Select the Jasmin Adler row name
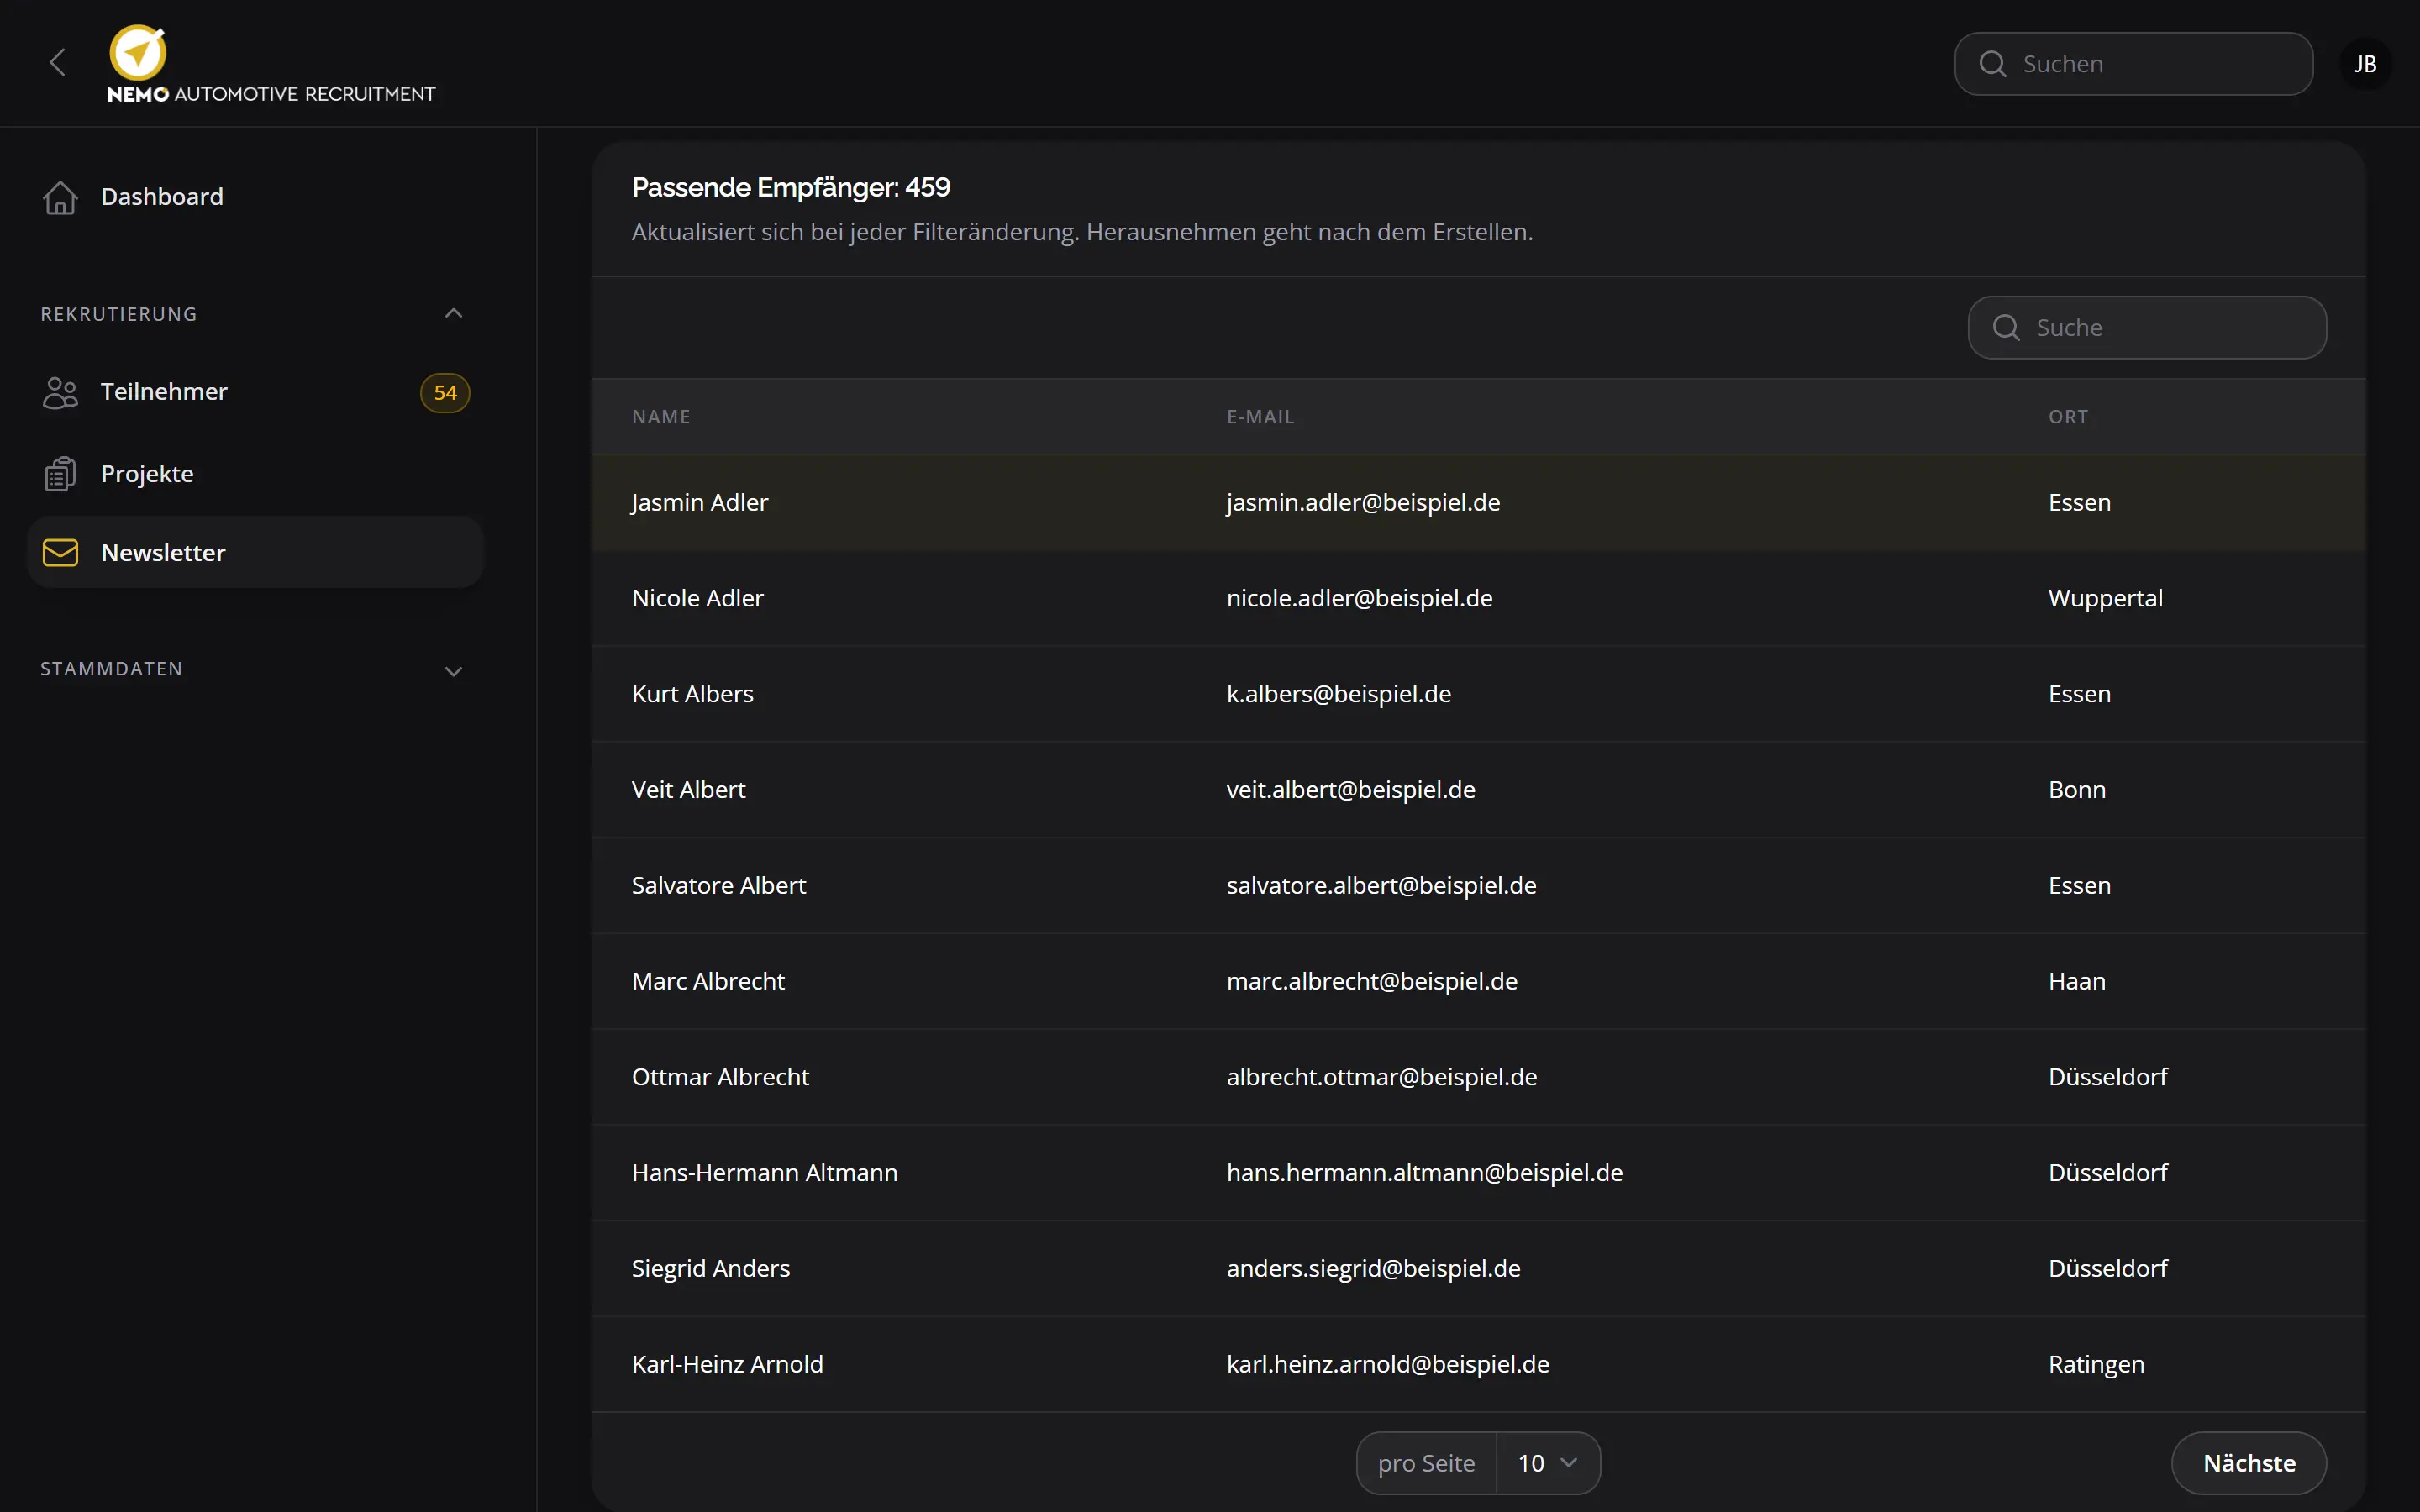2420x1512 pixels. pyautogui.click(x=700, y=502)
